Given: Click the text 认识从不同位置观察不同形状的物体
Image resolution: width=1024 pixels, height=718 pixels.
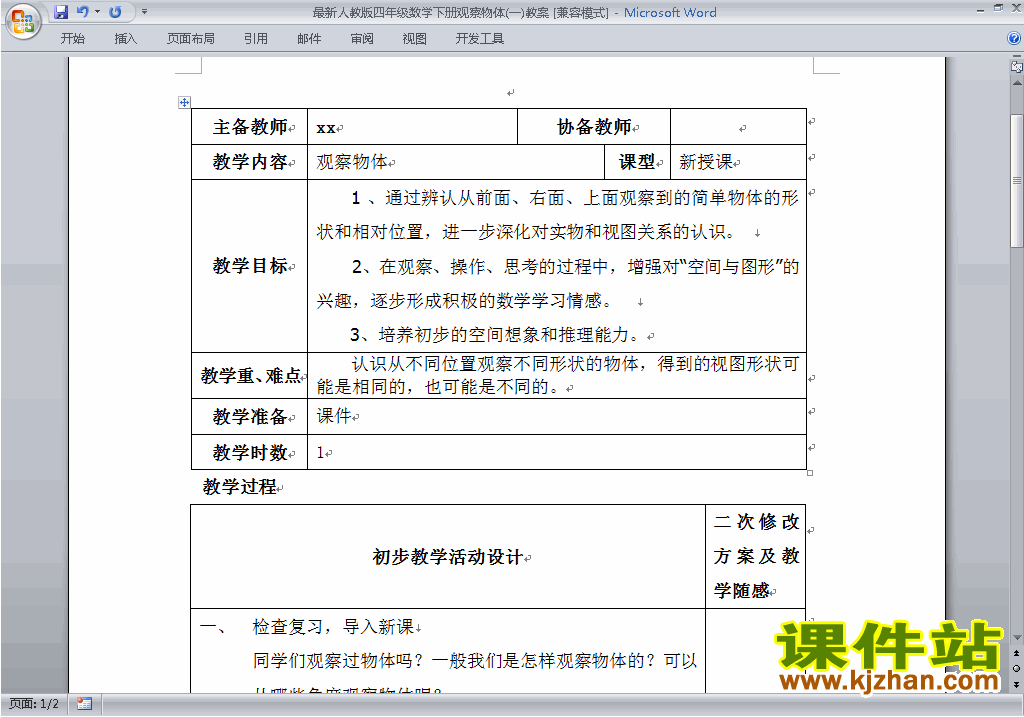Looking at the screenshot, I should pos(495,364).
